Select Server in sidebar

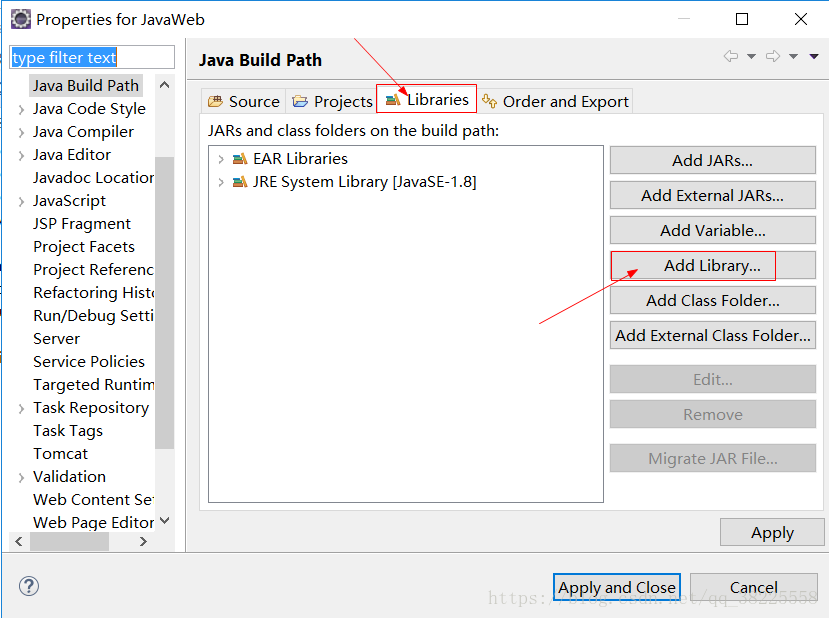pos(57,339)
